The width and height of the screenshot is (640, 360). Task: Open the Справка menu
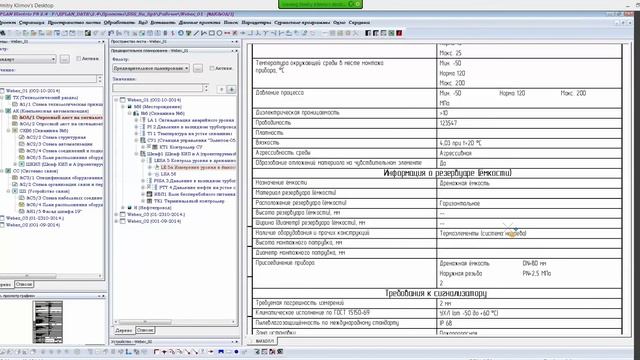pyautogui.click(x=359, y=23)
